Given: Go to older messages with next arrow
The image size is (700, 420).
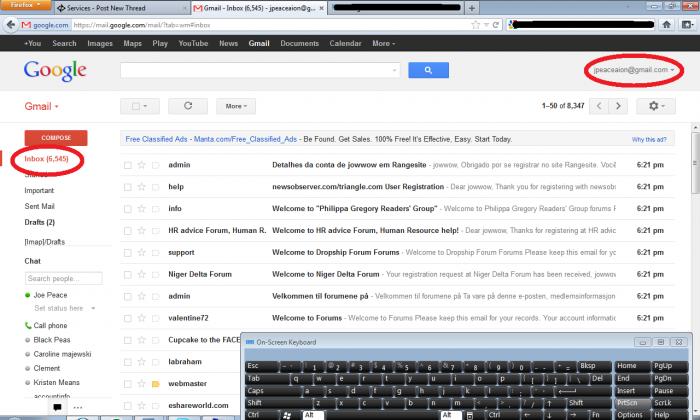Looking at the screenshot, I should click(618, 106).
